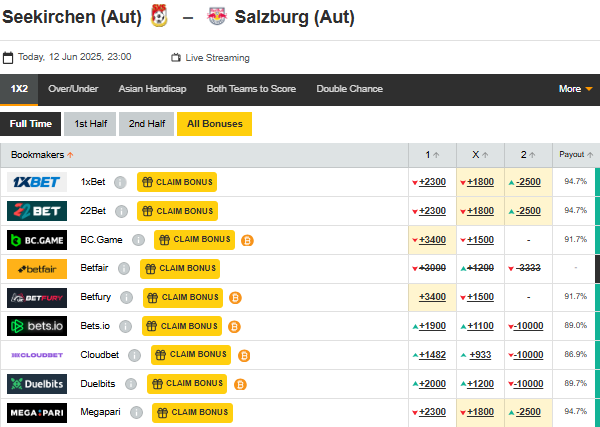Expand the More markets dropdown
The image size is (600, 427).
coord(575,89)
